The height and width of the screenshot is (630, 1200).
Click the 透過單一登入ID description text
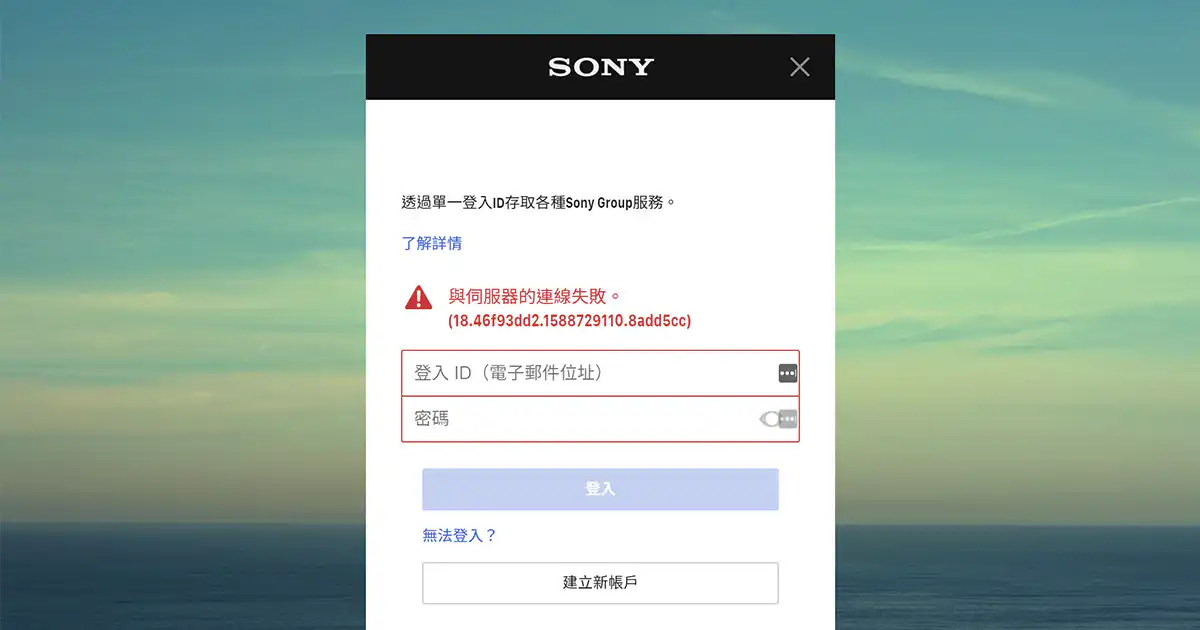pos(539,202)
